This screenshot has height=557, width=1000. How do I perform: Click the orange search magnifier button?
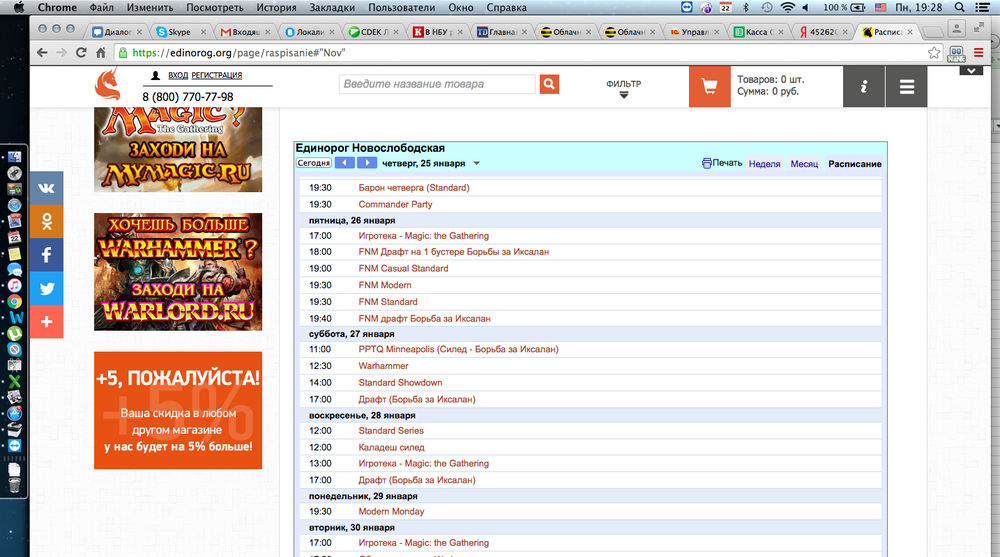[x=549, y=85]
